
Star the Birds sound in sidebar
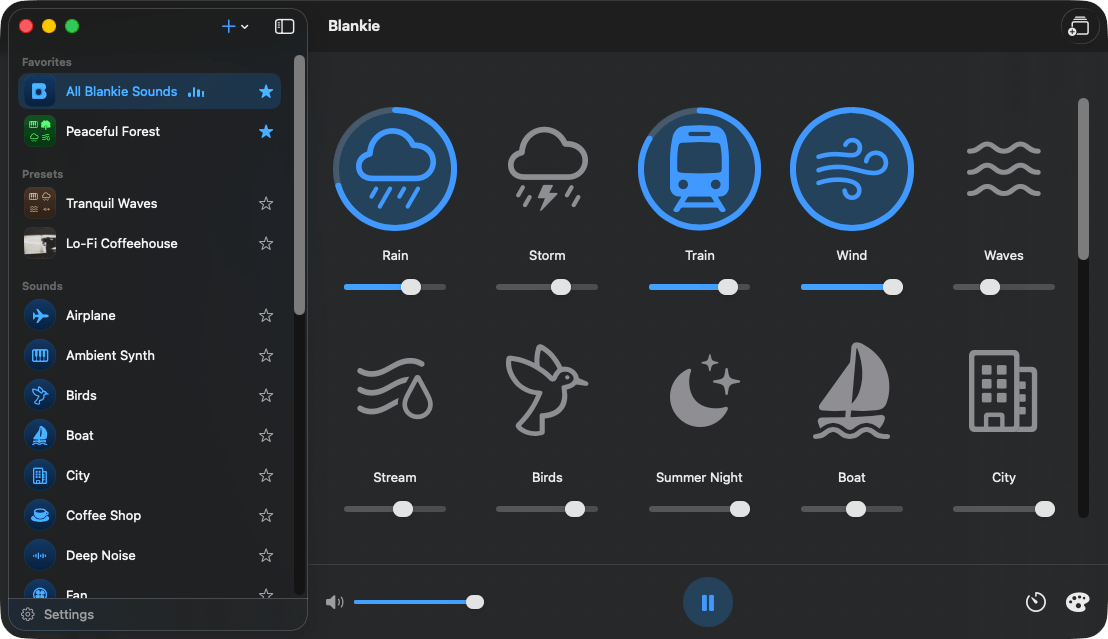[266, 395]
